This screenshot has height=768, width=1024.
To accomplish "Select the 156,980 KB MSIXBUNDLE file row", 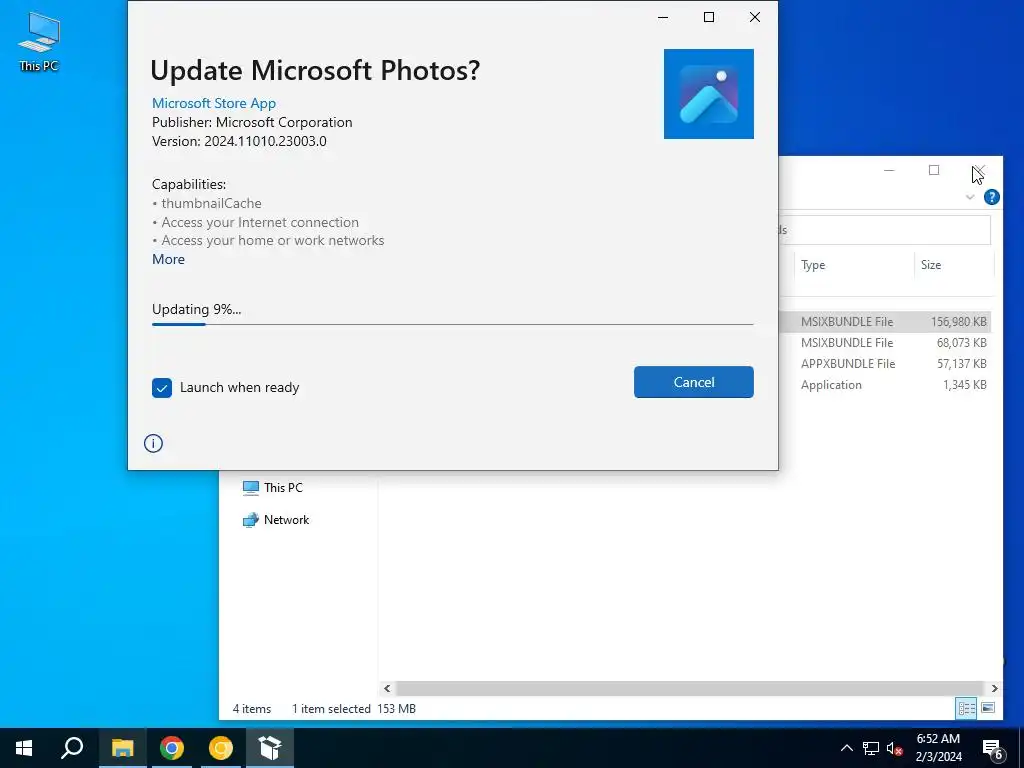I will [885, 321].
